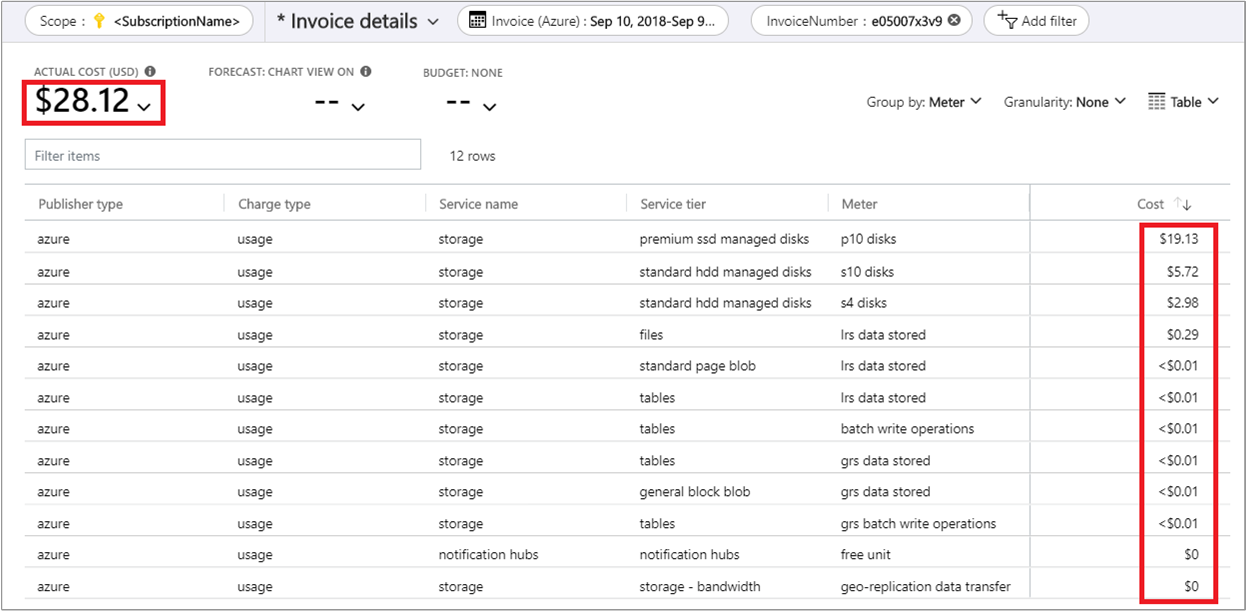This screenshot has width=1247, height=611.
Task: Expand the budget dropdown under BUDGET: NONE
Action: point(488,104)
